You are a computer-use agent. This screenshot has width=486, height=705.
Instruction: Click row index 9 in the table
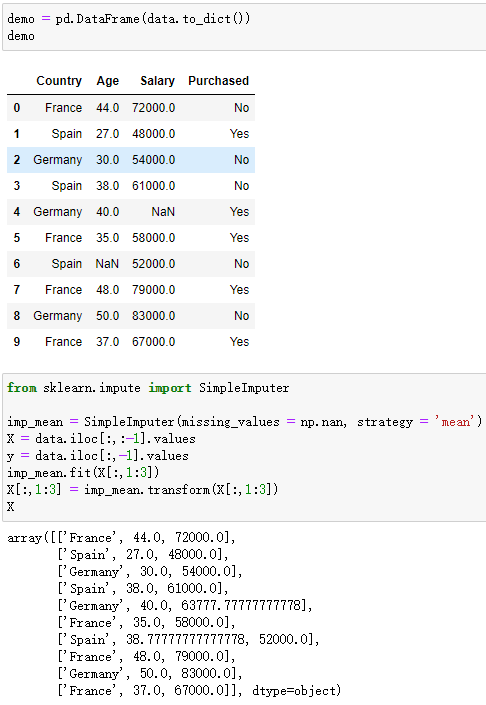[x=17, y=342]
